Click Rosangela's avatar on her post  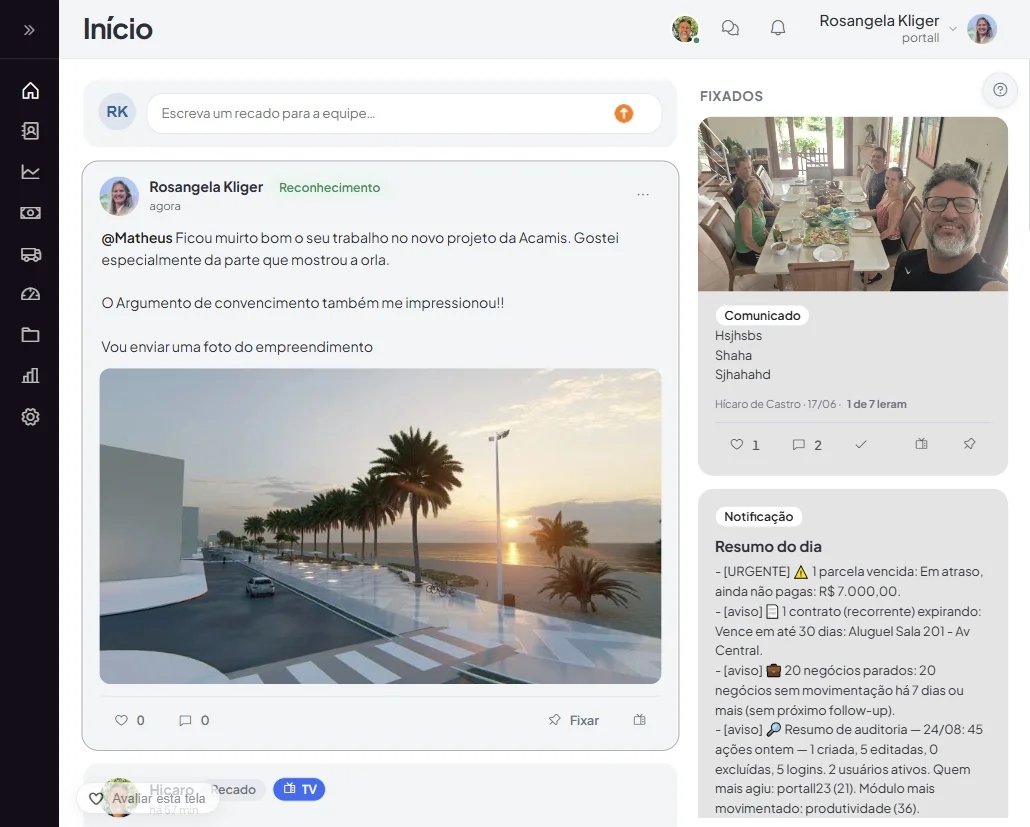[119, 196]
